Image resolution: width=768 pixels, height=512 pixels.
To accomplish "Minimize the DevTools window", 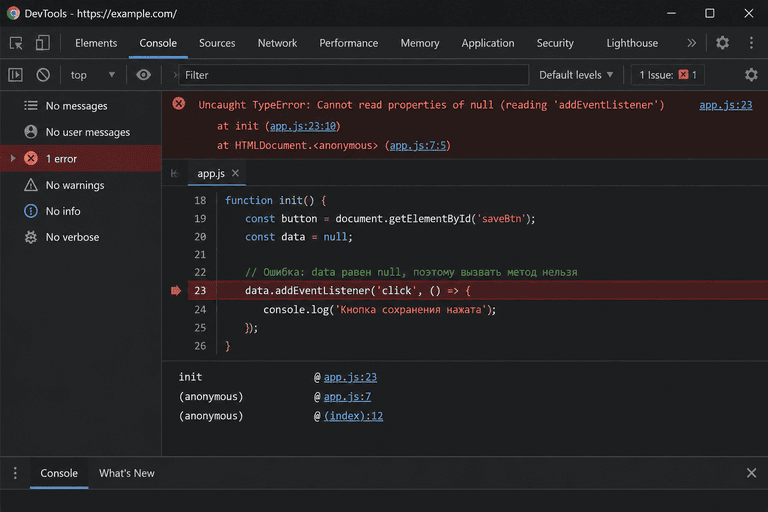I will [672, 13].
